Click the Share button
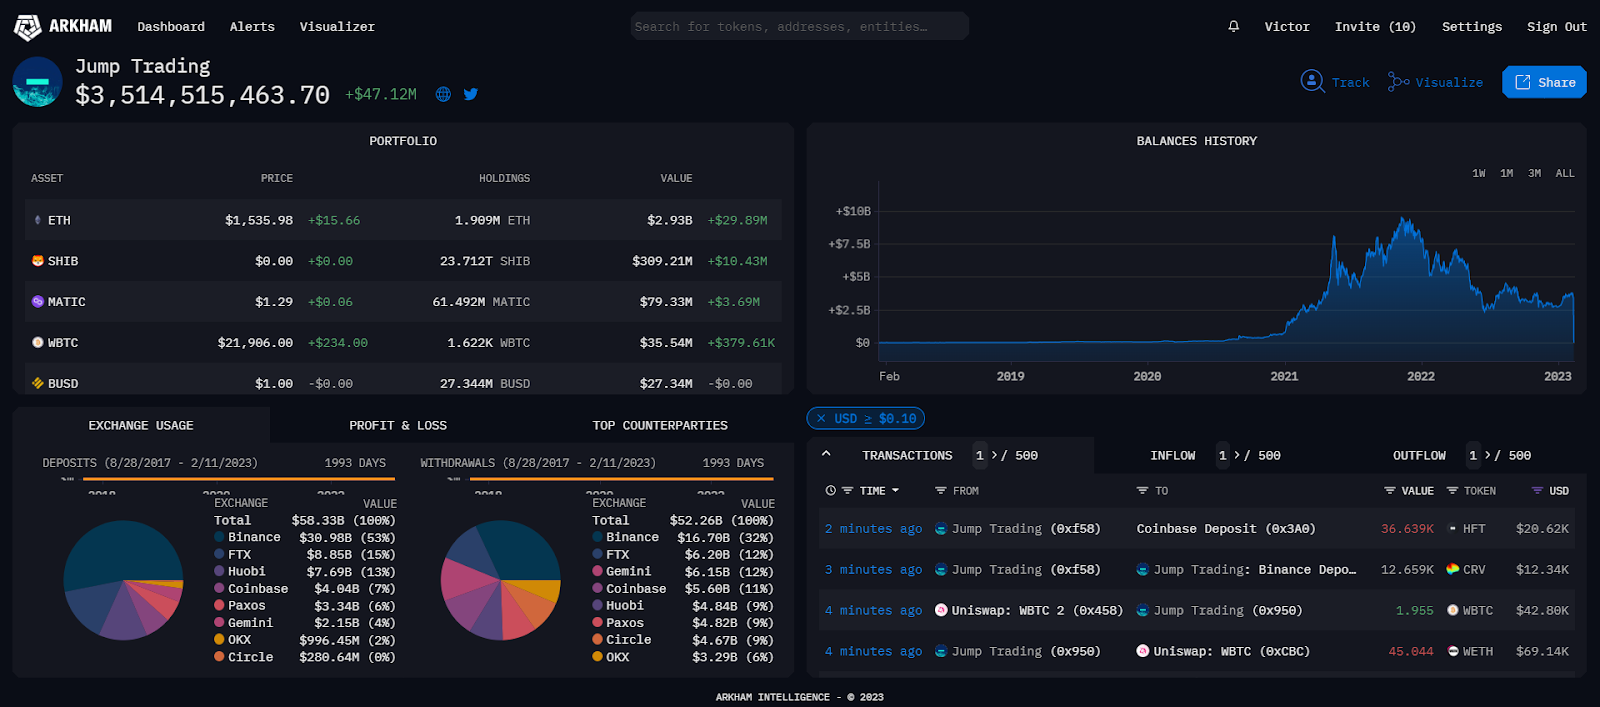 tap(1544, 82)
